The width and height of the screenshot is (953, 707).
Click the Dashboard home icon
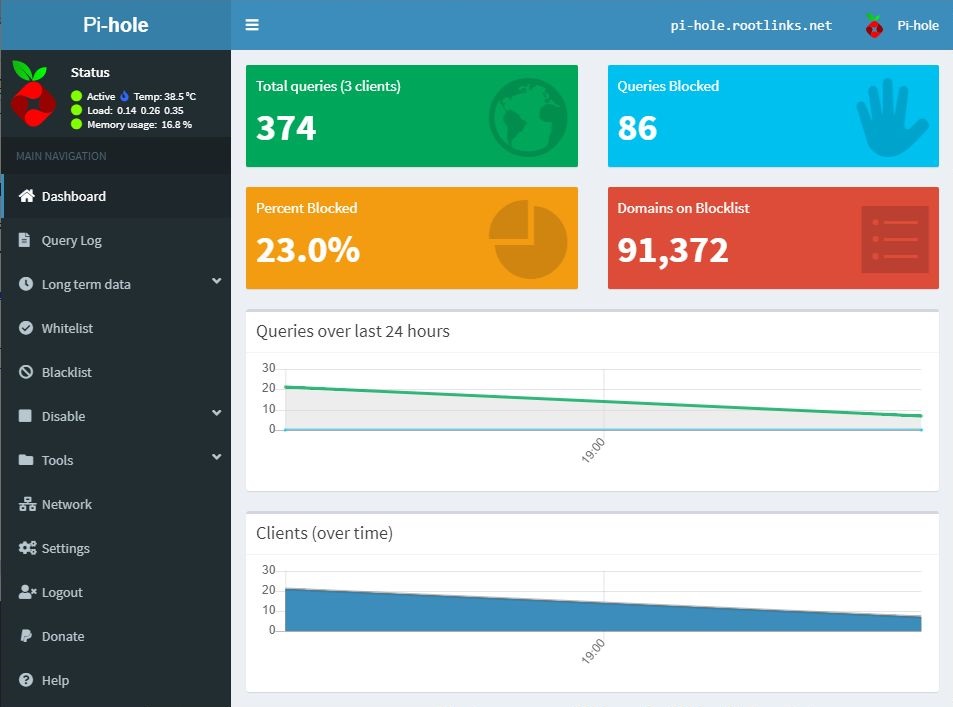[x=27, y=196]
